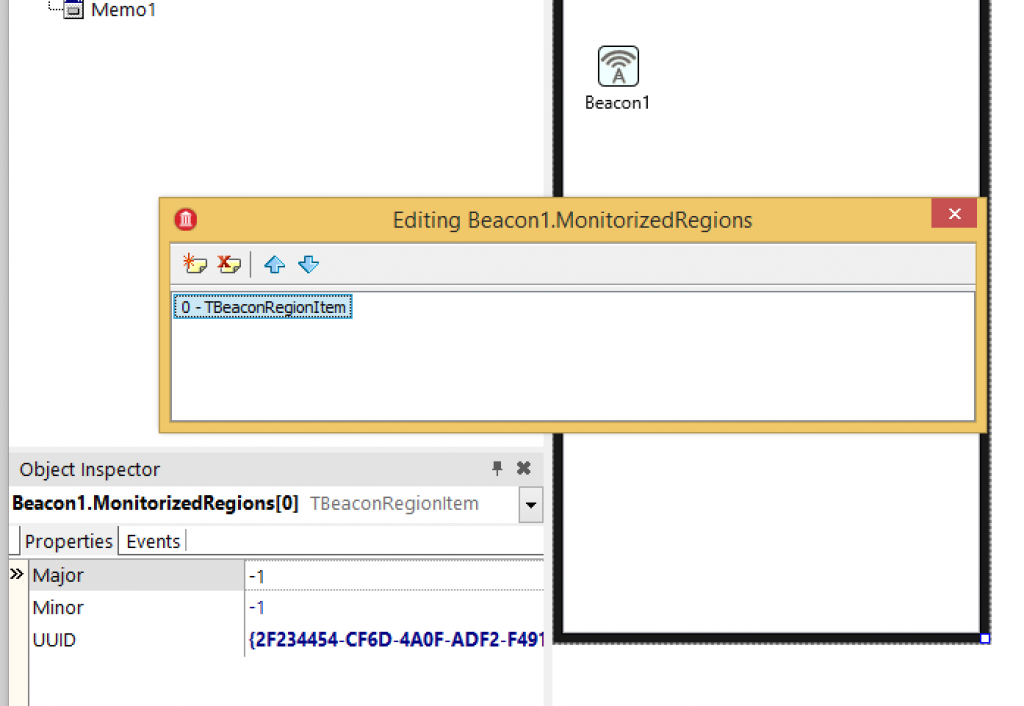Delete the selected region item
The image size is (1024, 706).
229,264
